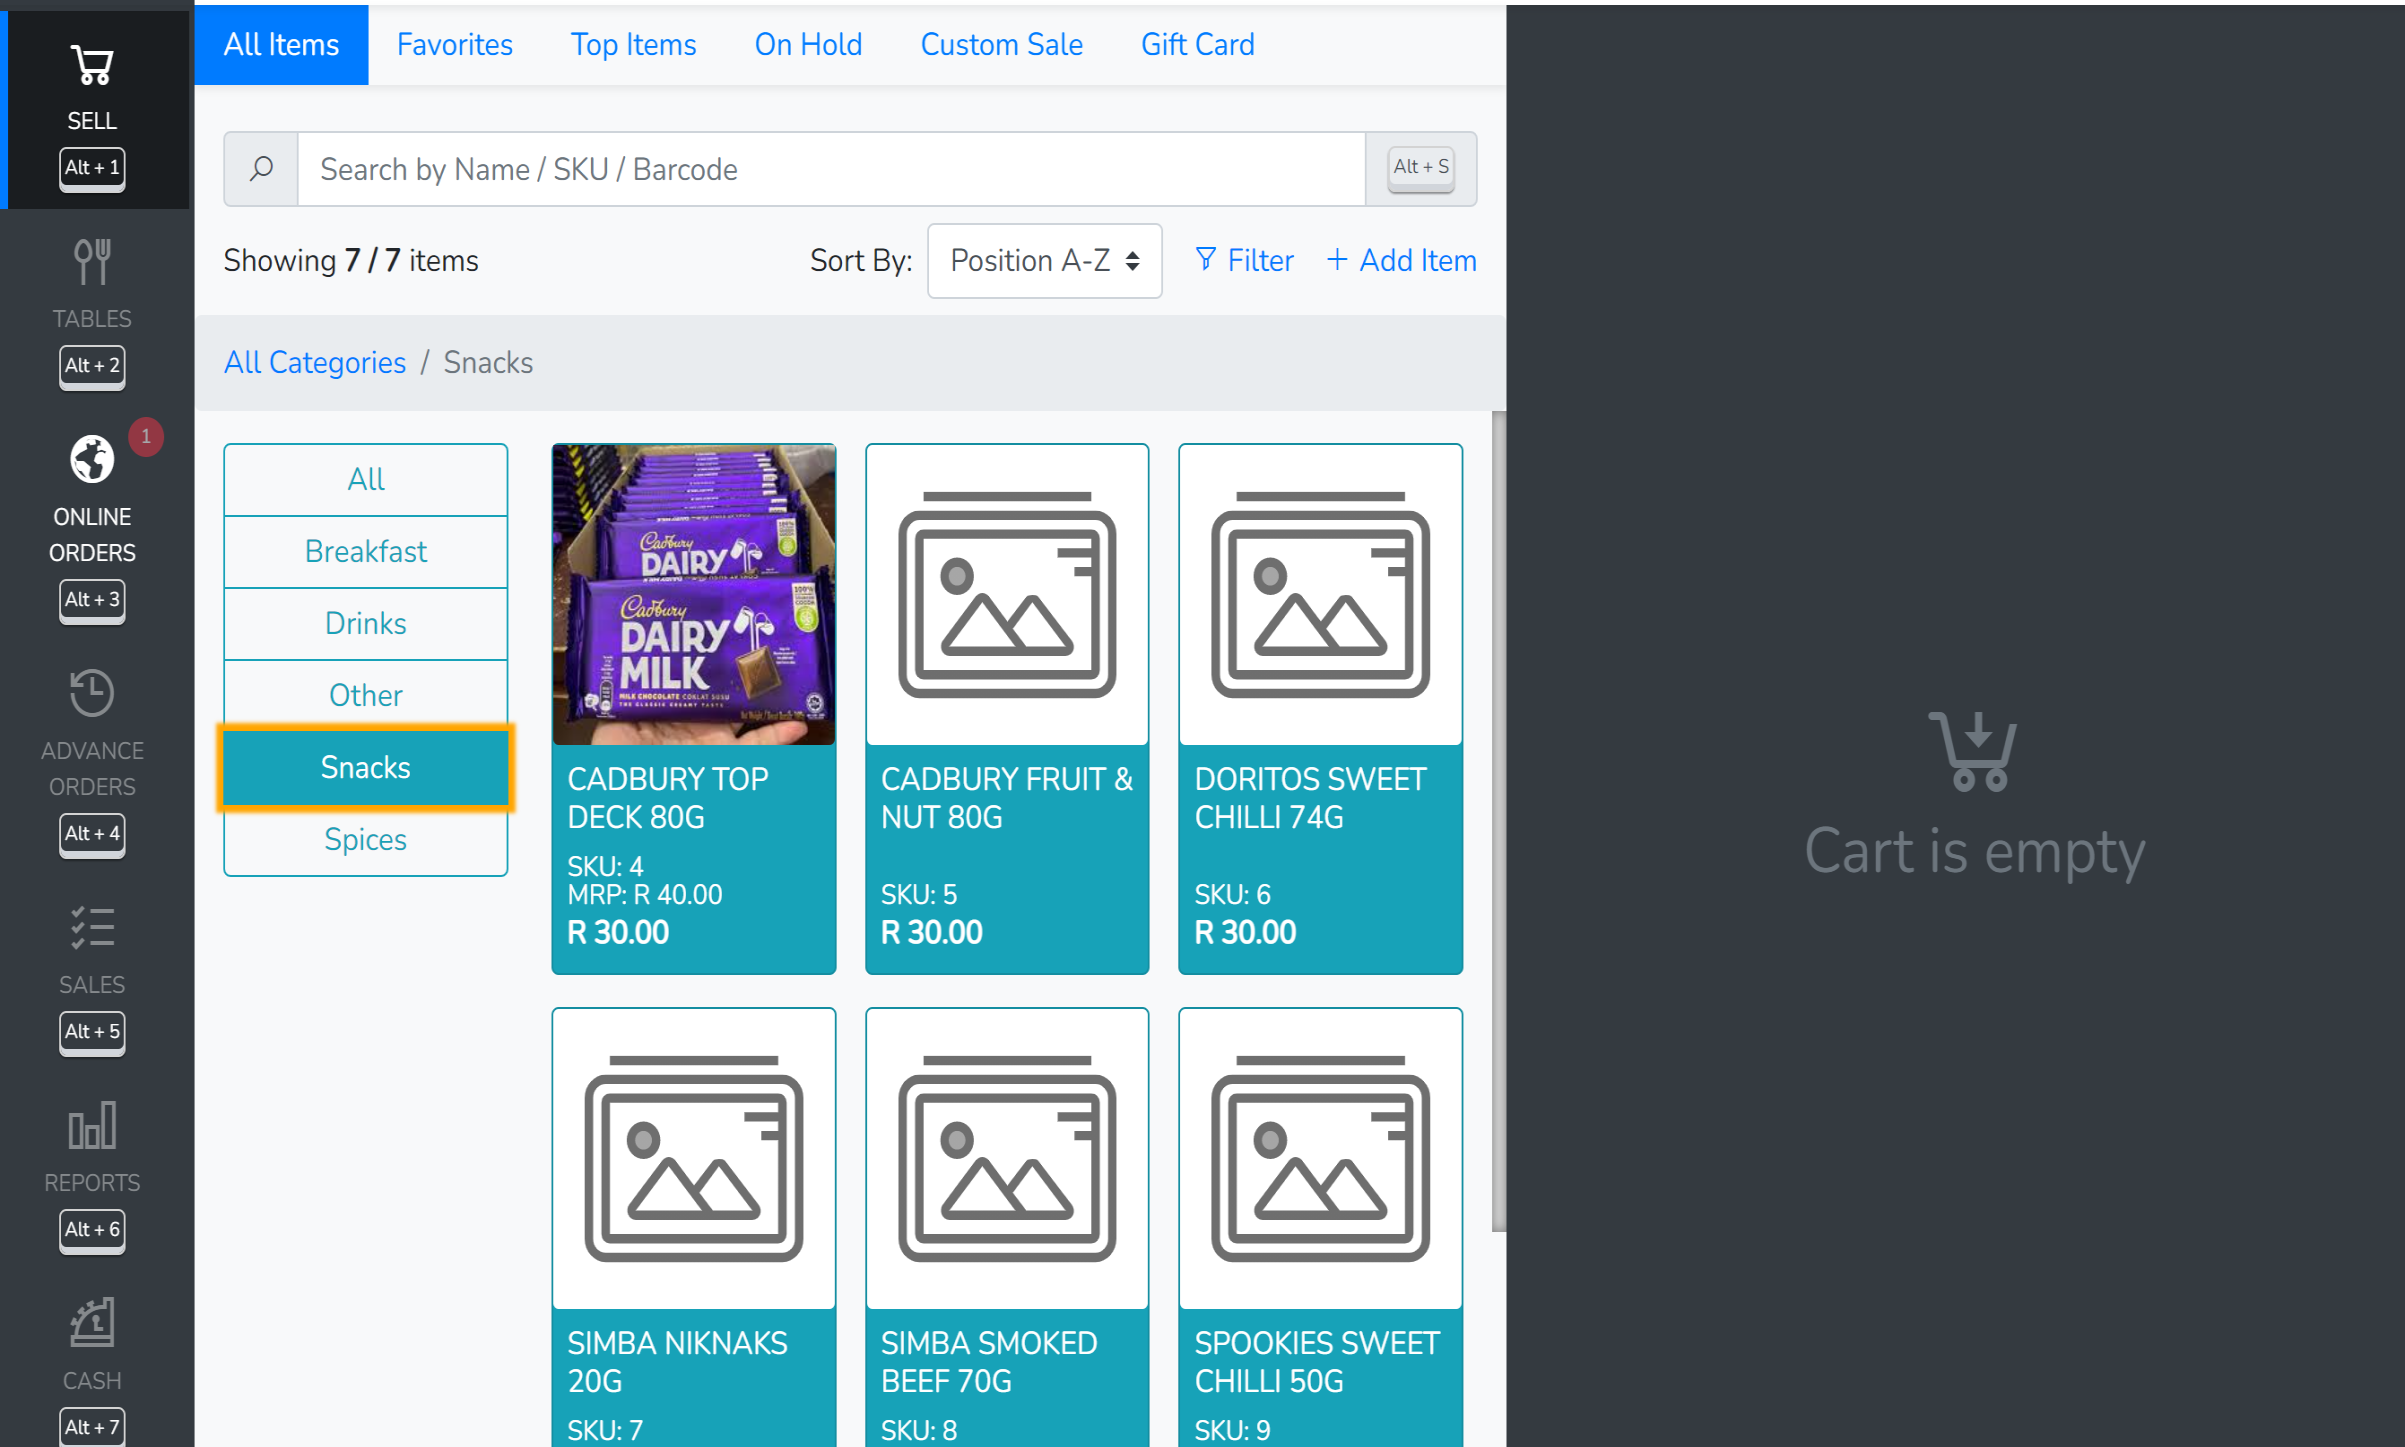Switch to the On Hold tab

[x=808, y=44]
